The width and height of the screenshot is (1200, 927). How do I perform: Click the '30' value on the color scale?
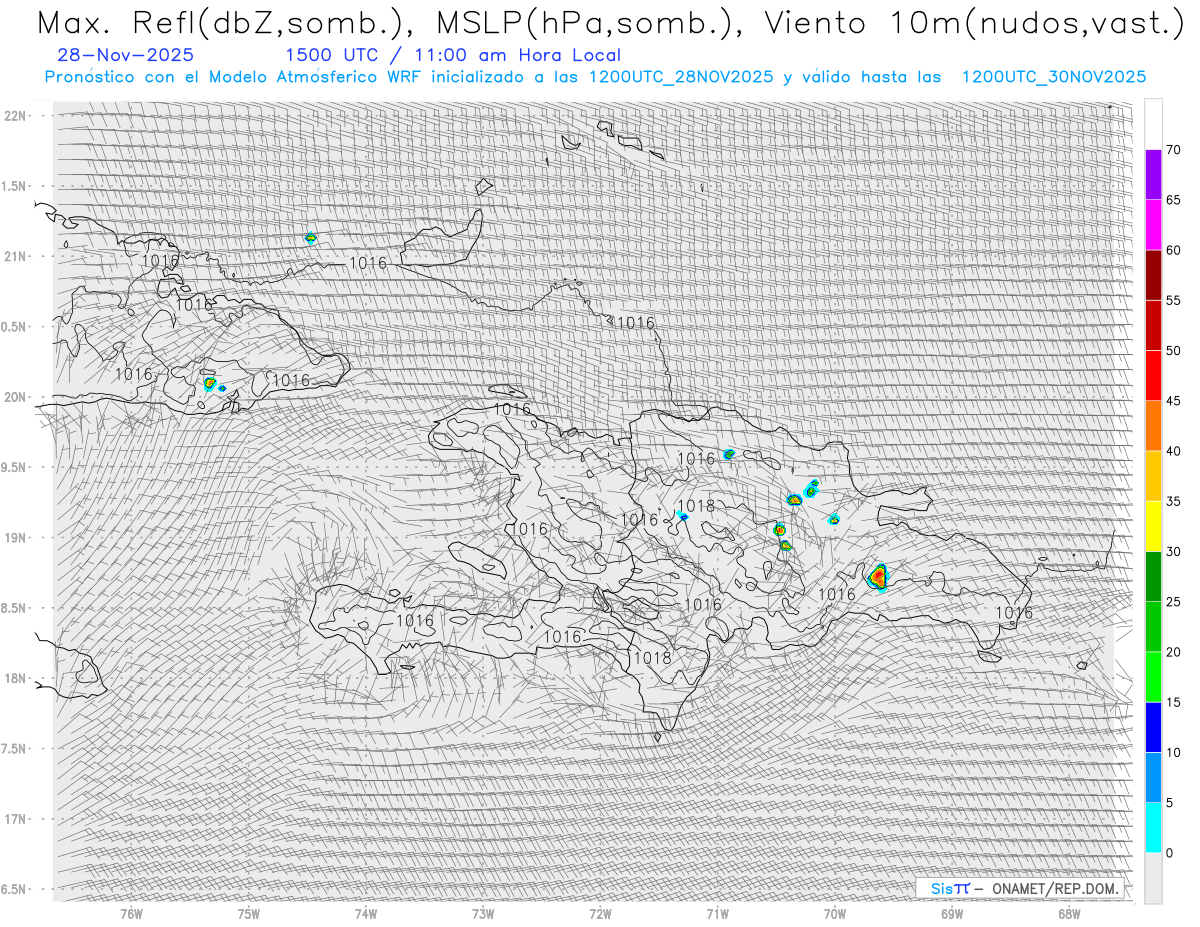click(x=1174, y=552)
